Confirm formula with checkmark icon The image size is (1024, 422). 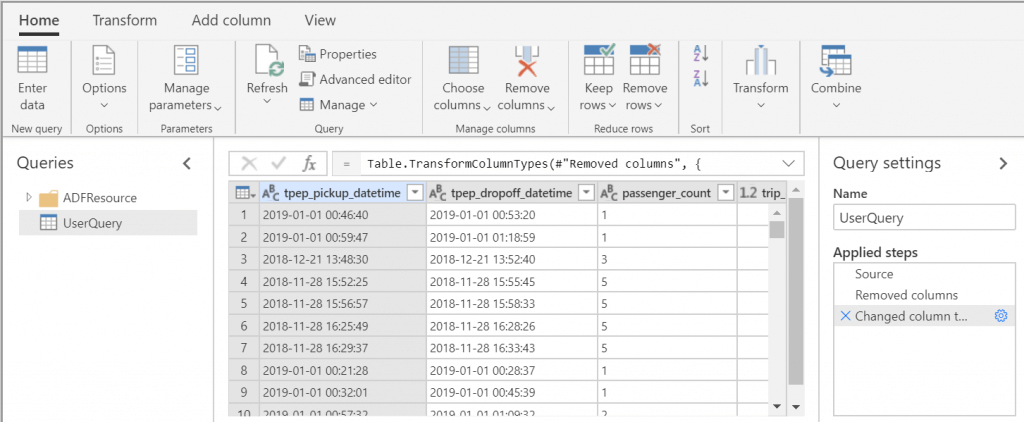click(279, 163)
